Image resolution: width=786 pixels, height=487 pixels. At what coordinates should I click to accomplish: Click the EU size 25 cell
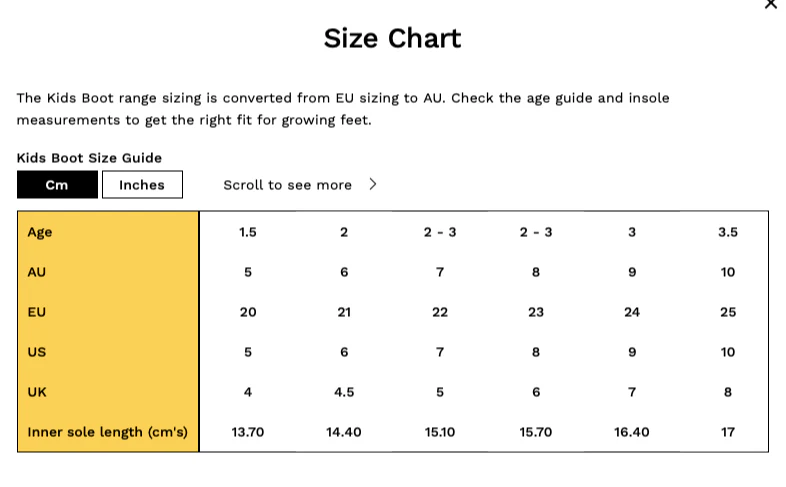[728, 312]
